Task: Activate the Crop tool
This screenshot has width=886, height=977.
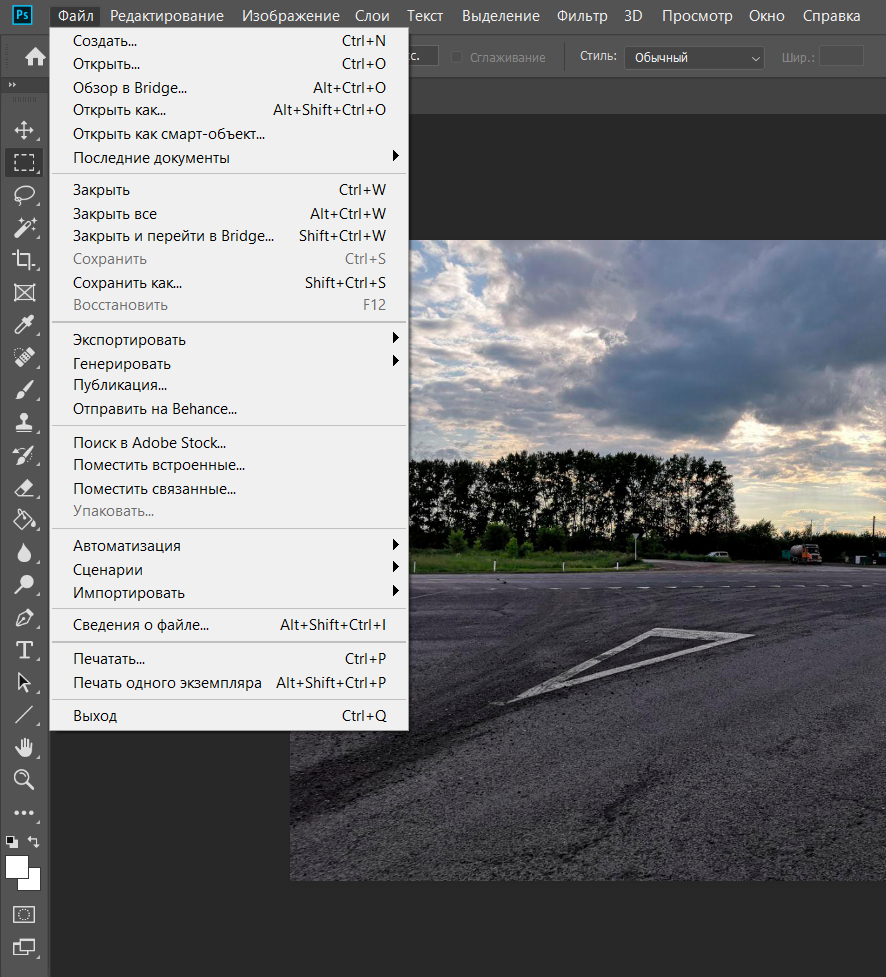Action: (24, 260)
